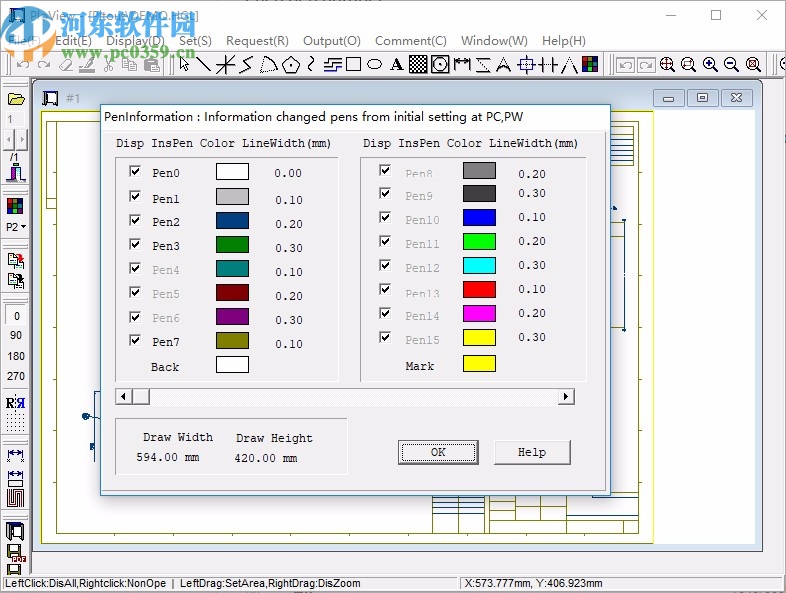
Task: Click the dialog scrollbar right arrow
Action: pos(566,397)
